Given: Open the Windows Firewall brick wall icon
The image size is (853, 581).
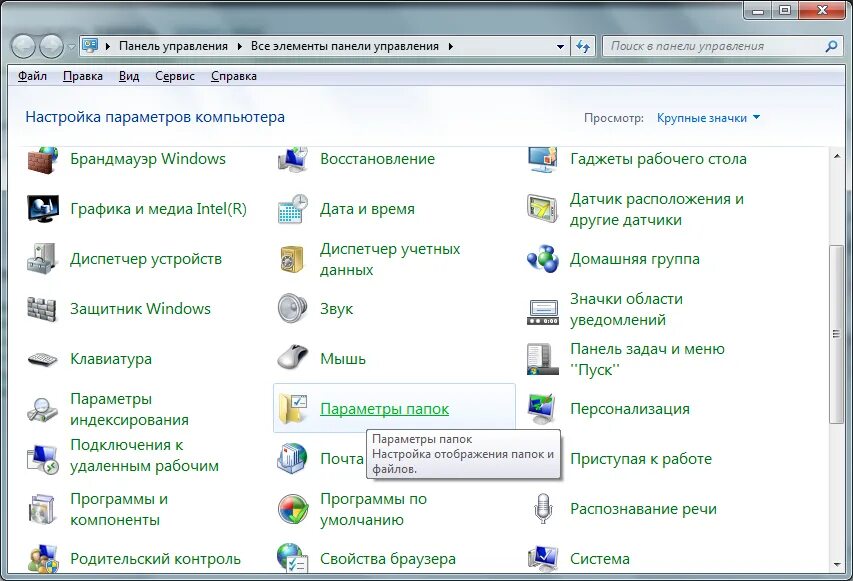Looking at the screenshot, I should click(42, 160).
